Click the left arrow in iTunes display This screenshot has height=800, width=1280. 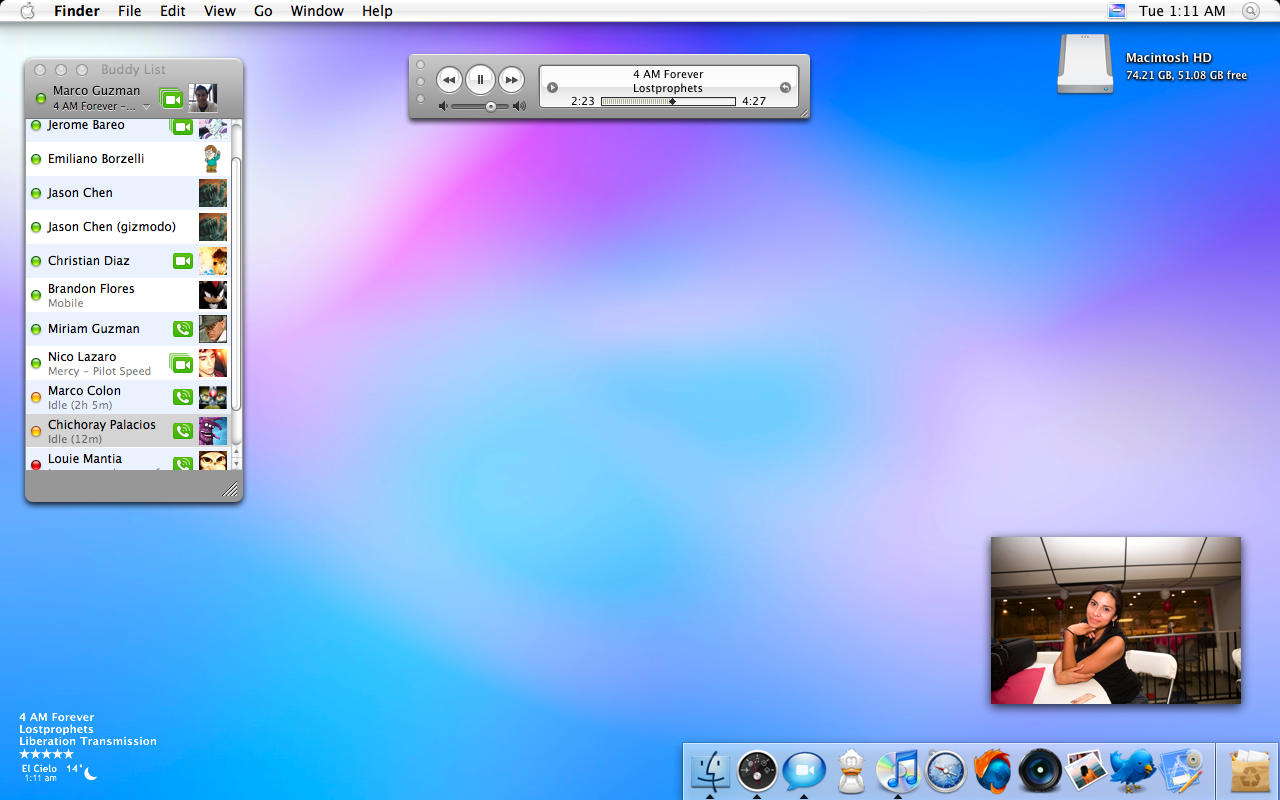pos(552,87)
